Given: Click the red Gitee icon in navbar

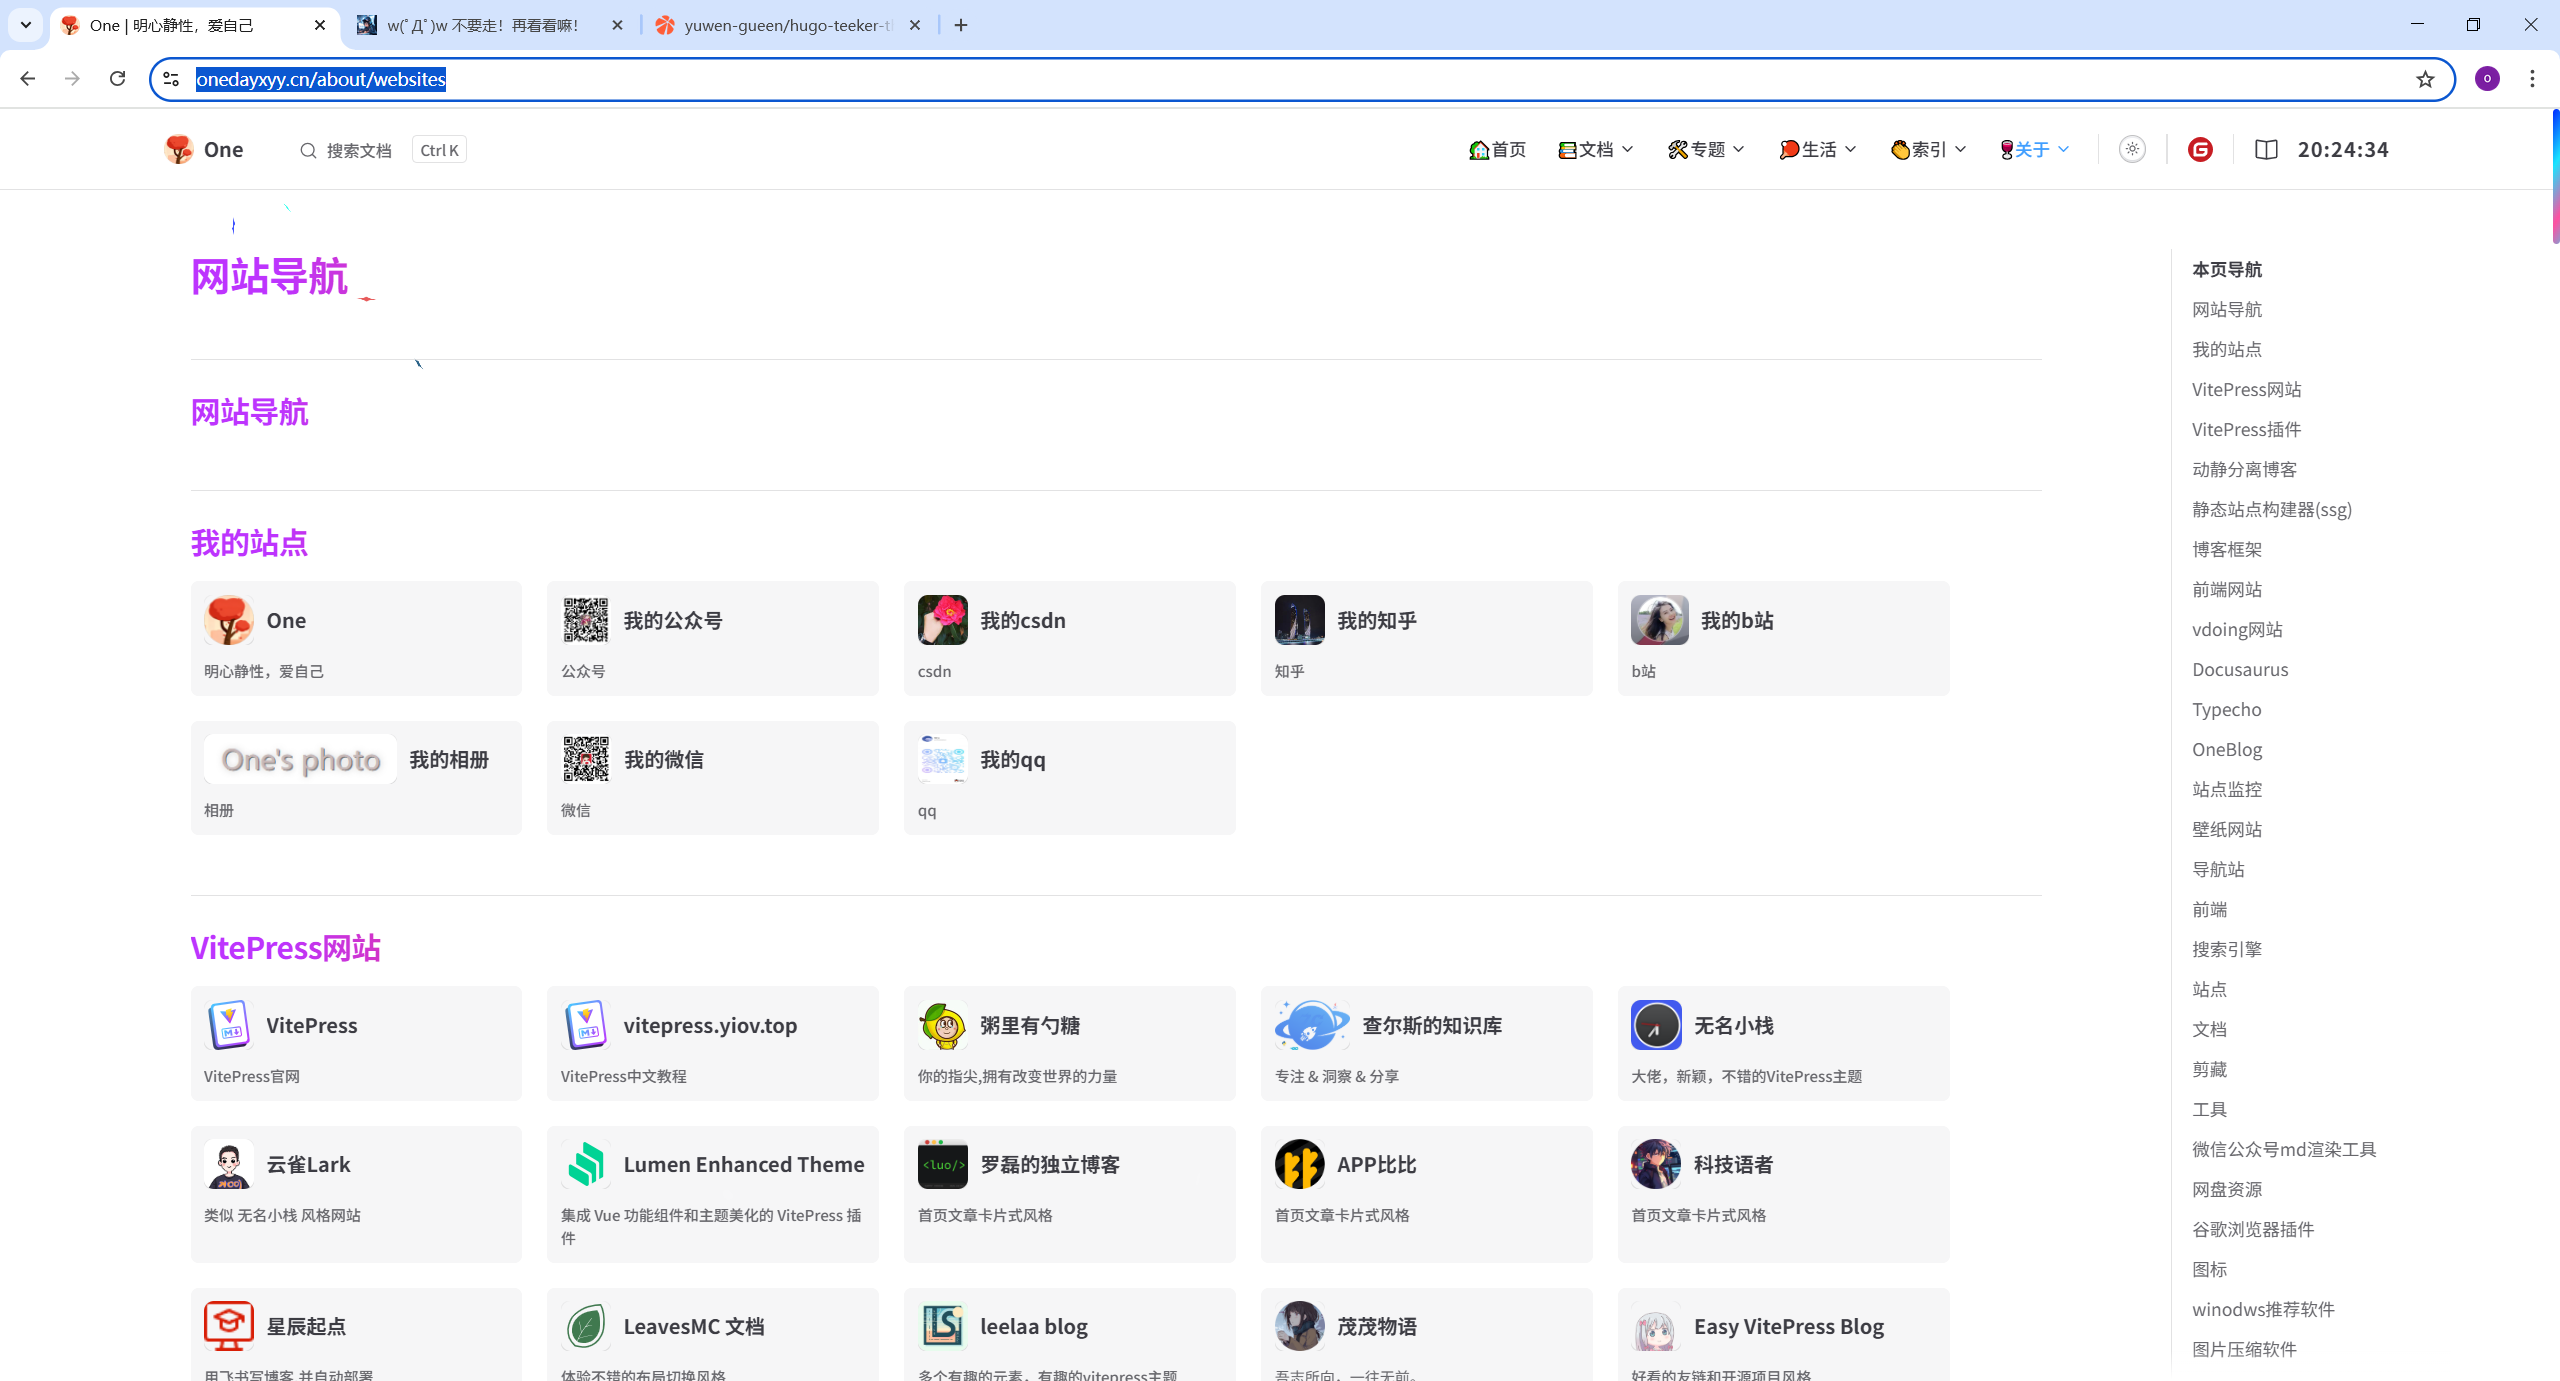Looking at the screenshot, I should click(x=2200, y=149).
